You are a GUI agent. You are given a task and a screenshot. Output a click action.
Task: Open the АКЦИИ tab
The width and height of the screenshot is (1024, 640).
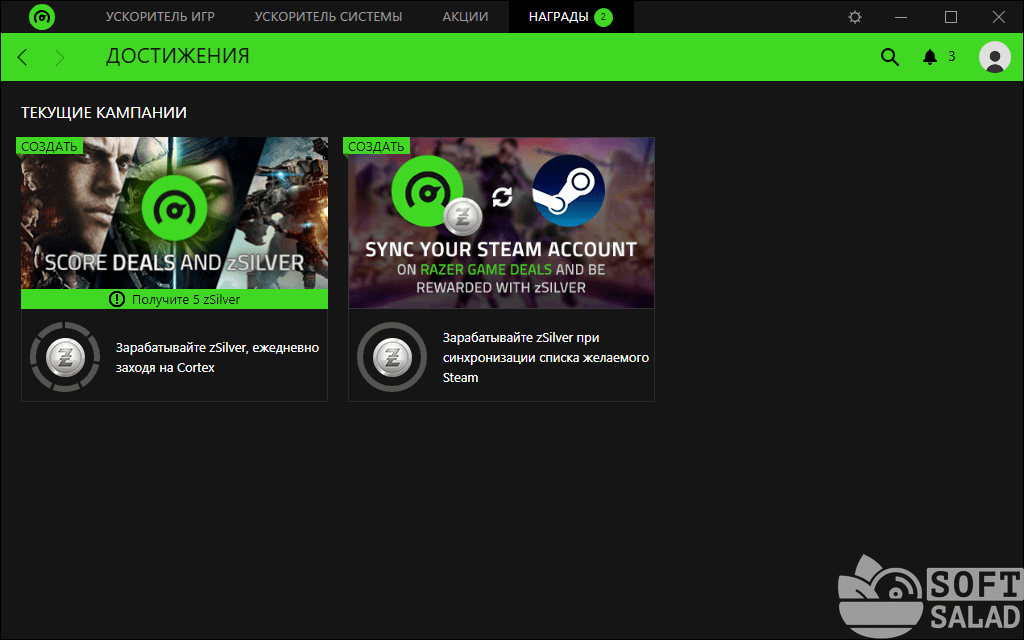(465, 17)
